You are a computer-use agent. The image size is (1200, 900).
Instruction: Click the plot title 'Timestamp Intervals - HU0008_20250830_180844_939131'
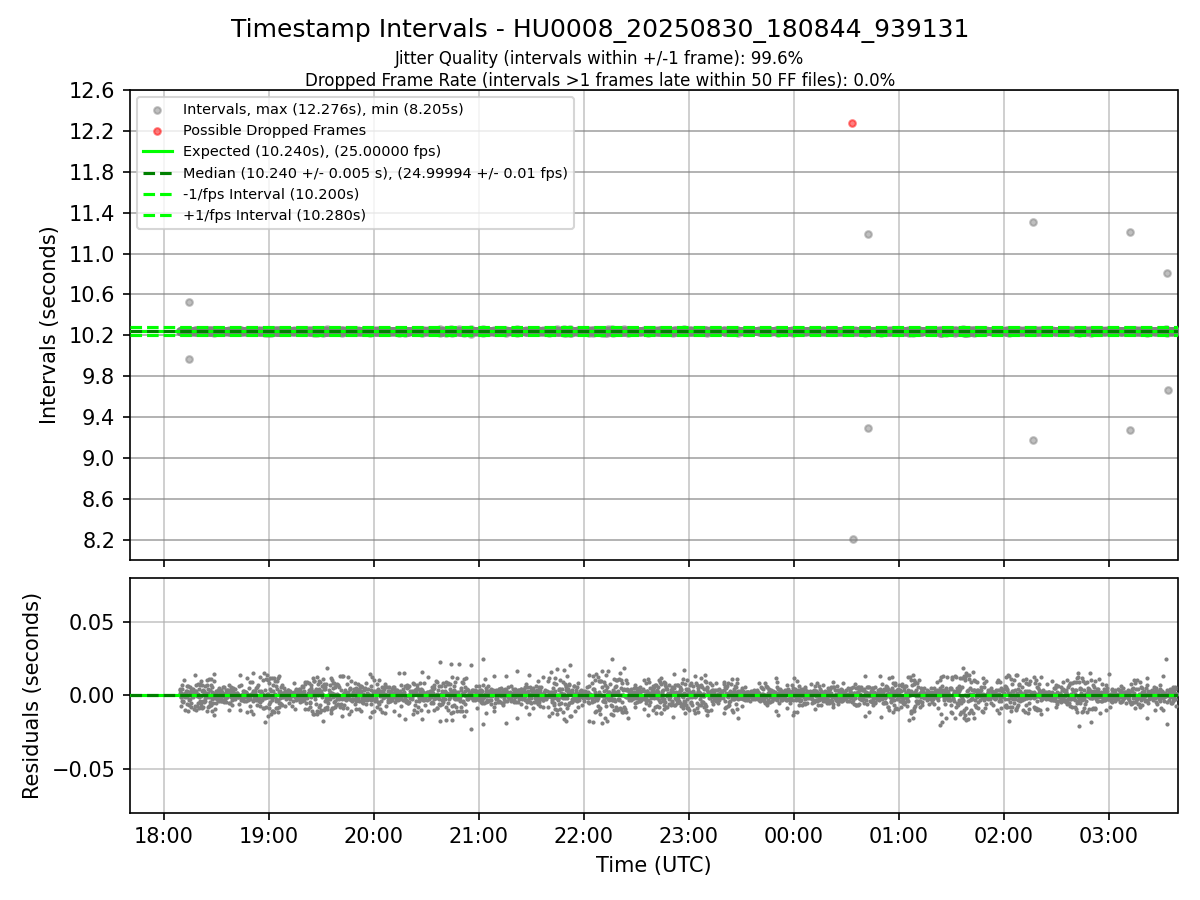[x=600, y=29]
